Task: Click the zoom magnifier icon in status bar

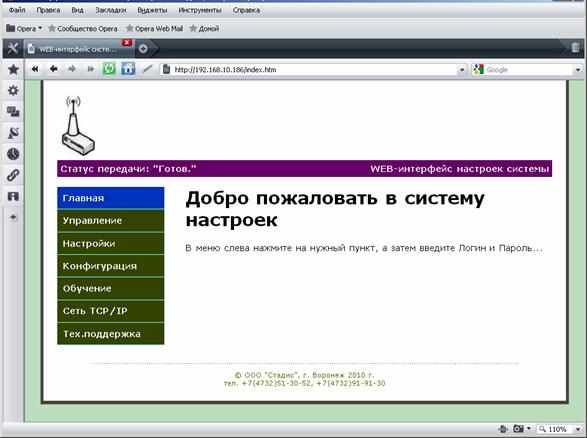Action: click(542, 429)
